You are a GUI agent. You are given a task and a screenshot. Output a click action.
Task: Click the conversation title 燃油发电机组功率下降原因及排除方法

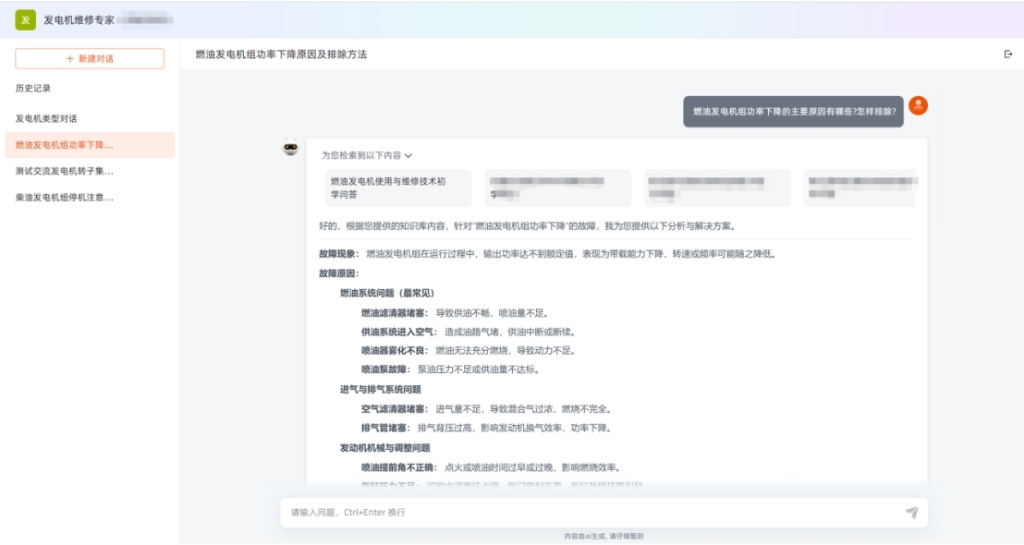(281, 54)
